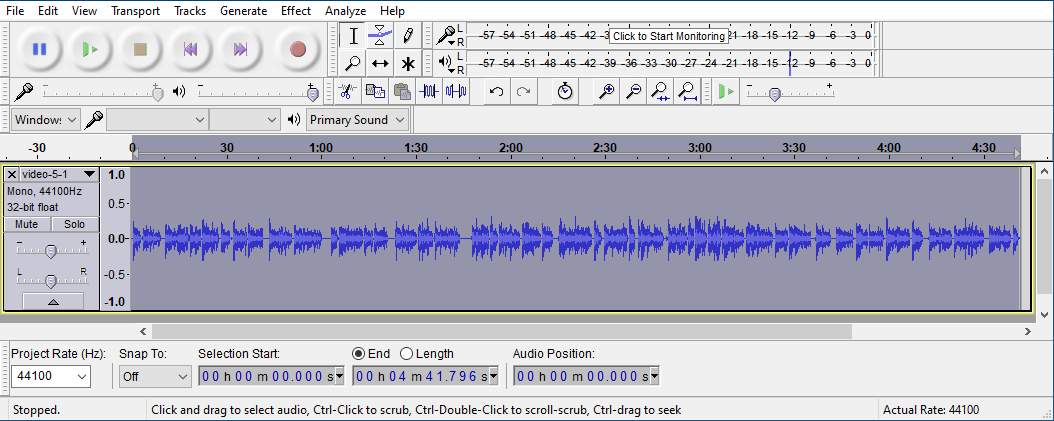Skip to Start of the track

click(x=190, y=49)
